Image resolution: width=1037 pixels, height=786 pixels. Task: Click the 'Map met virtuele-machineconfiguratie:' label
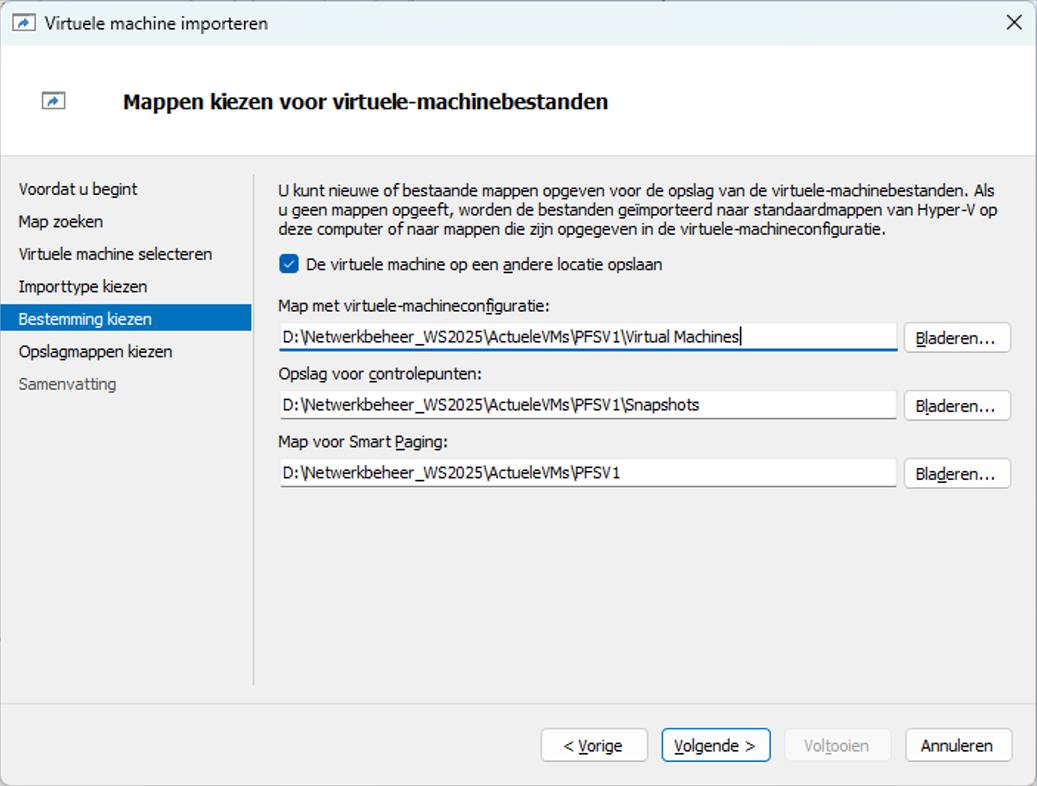[414, 306]
